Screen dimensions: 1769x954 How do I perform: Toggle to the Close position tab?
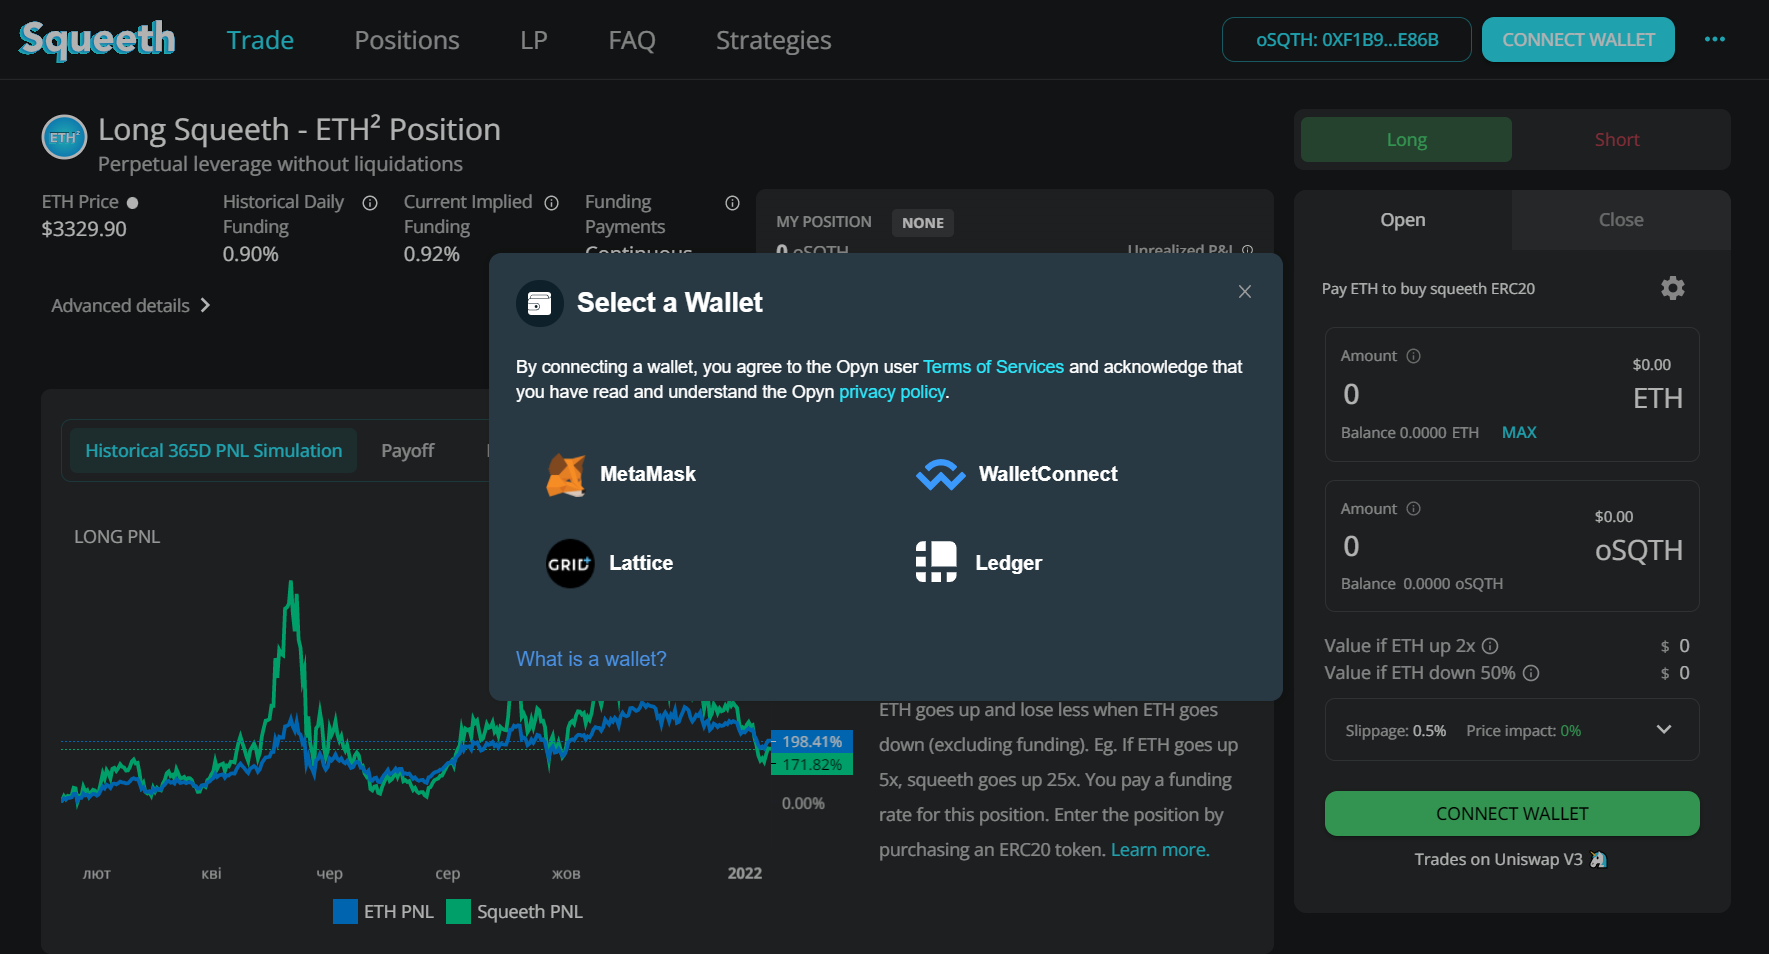1620,220
